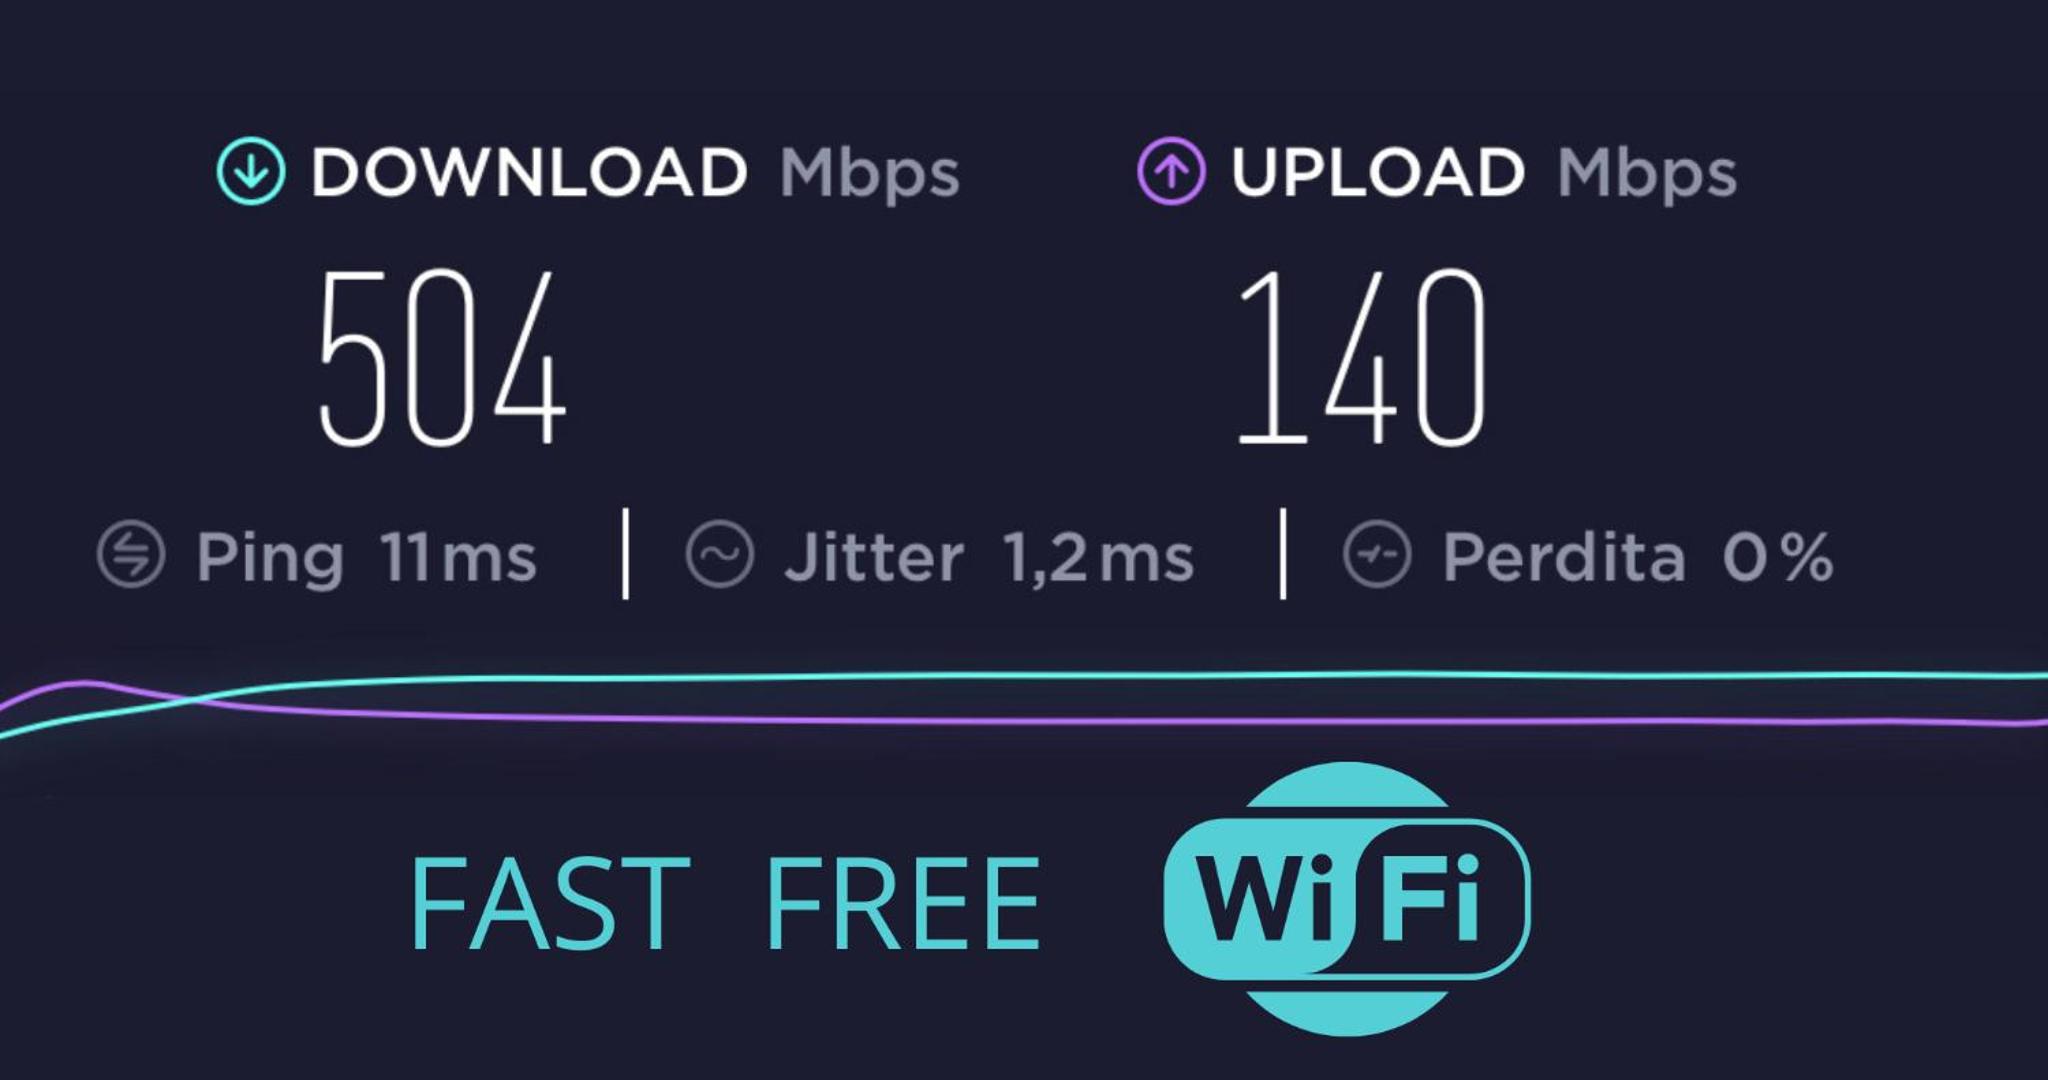Click the Perdita 0% reading
Screen dimensions: 2048x1080
(x=1638, y=556)
